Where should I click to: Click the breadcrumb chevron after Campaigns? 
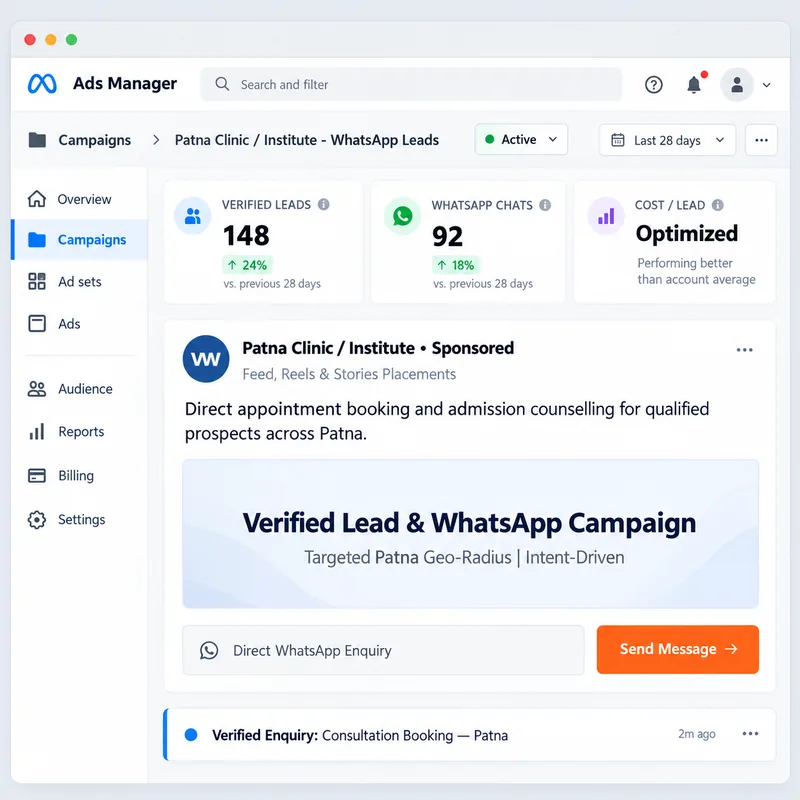(156, 140)
